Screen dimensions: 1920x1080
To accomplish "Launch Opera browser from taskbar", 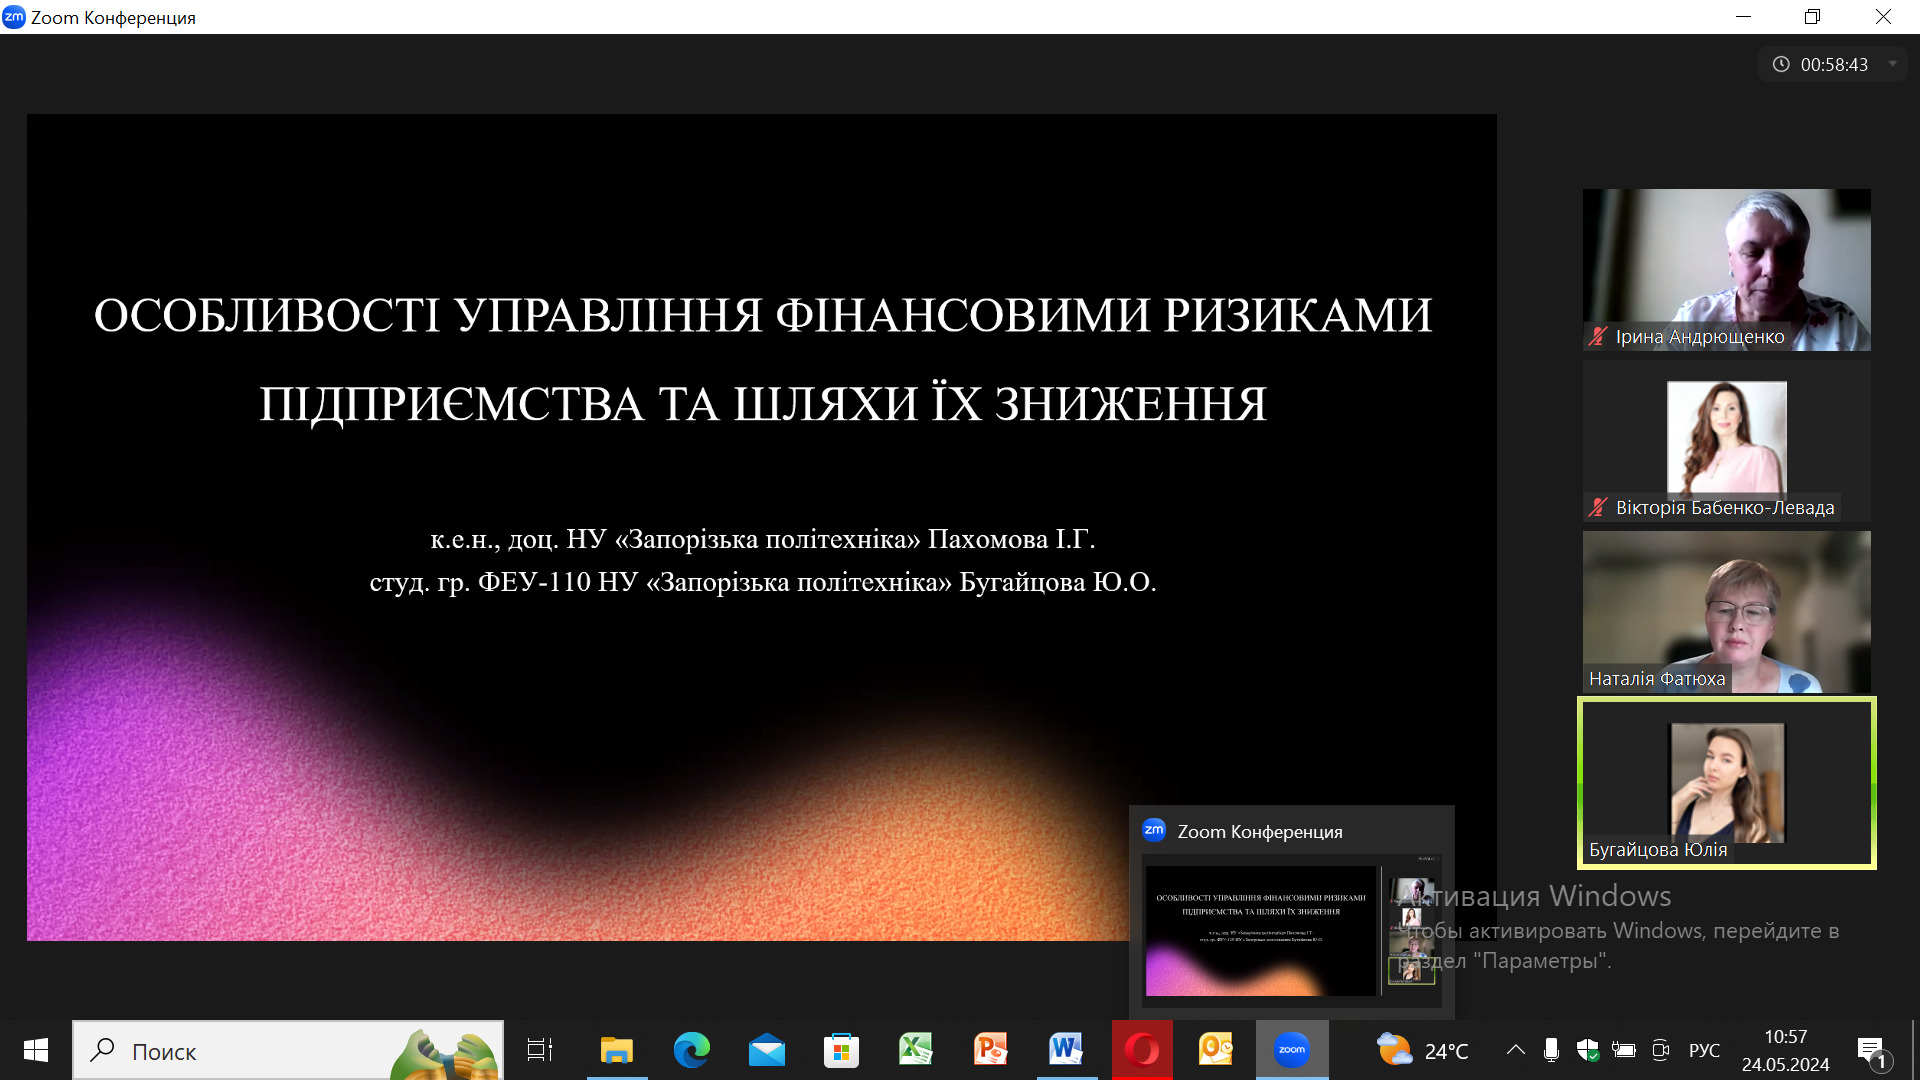I will point(1141,1050).
